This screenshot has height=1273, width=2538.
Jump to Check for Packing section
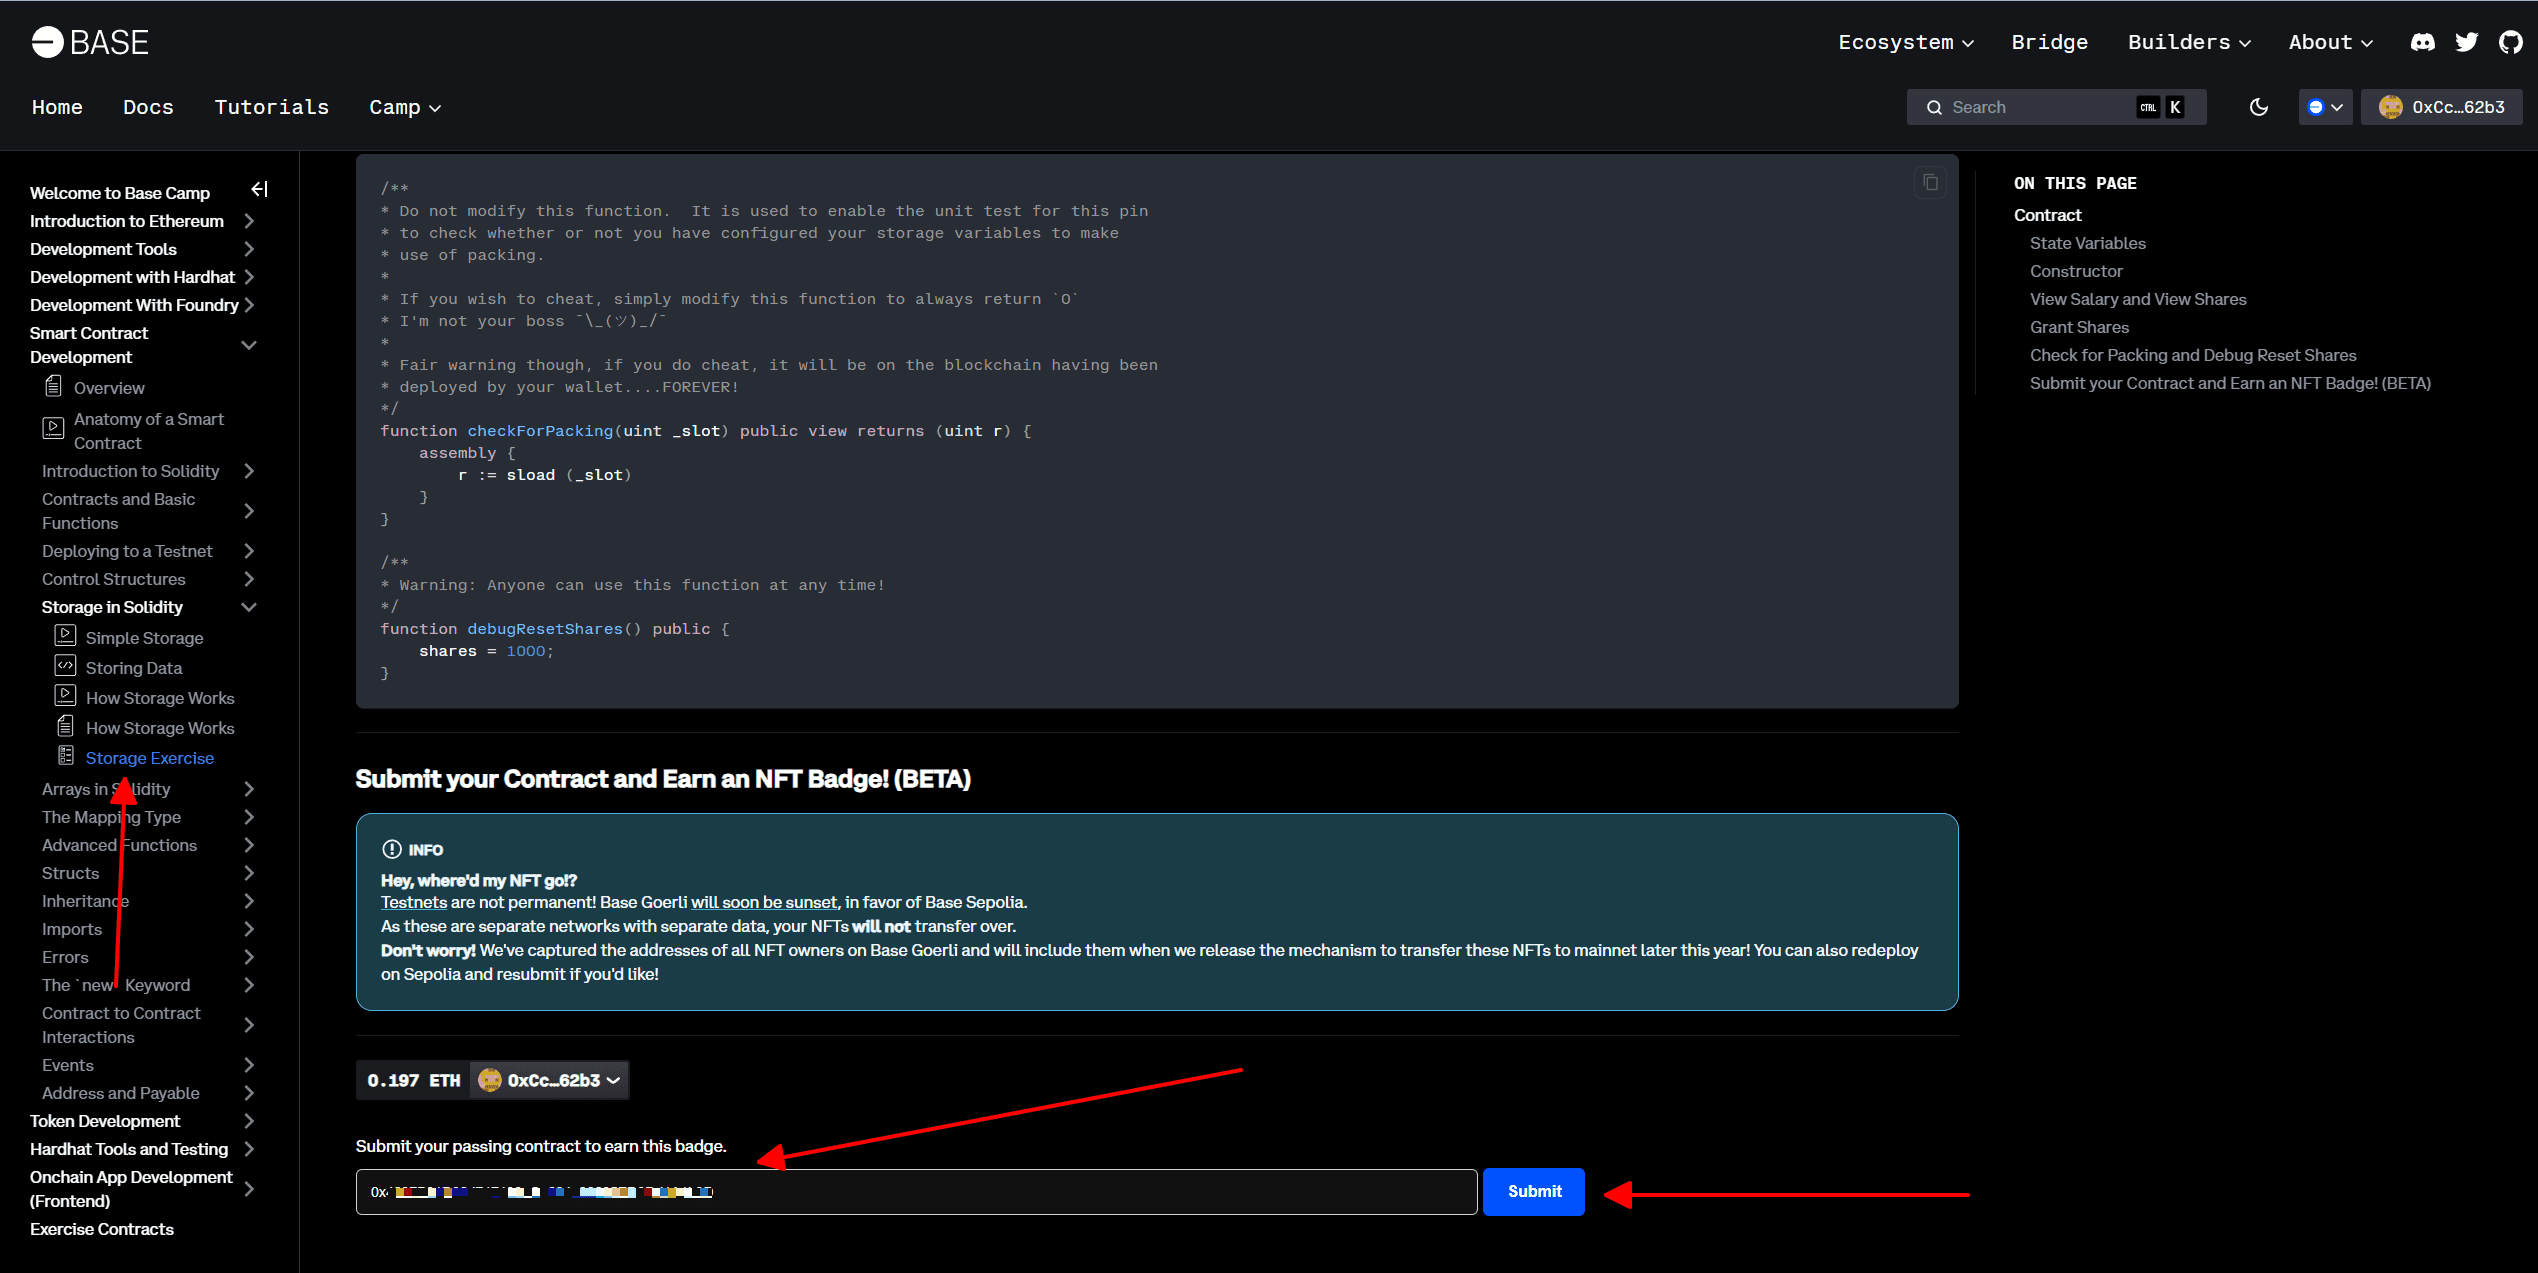coord(2193,355)
